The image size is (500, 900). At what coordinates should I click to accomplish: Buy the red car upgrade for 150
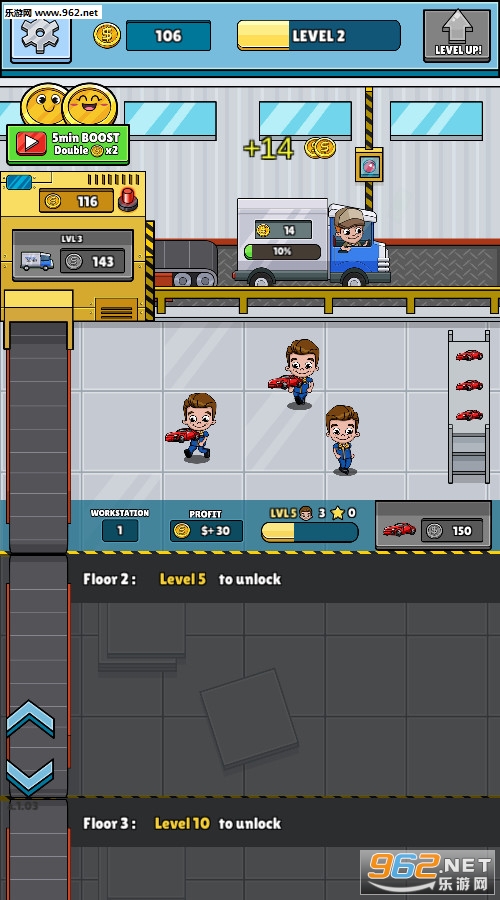[x=433, y=526]
